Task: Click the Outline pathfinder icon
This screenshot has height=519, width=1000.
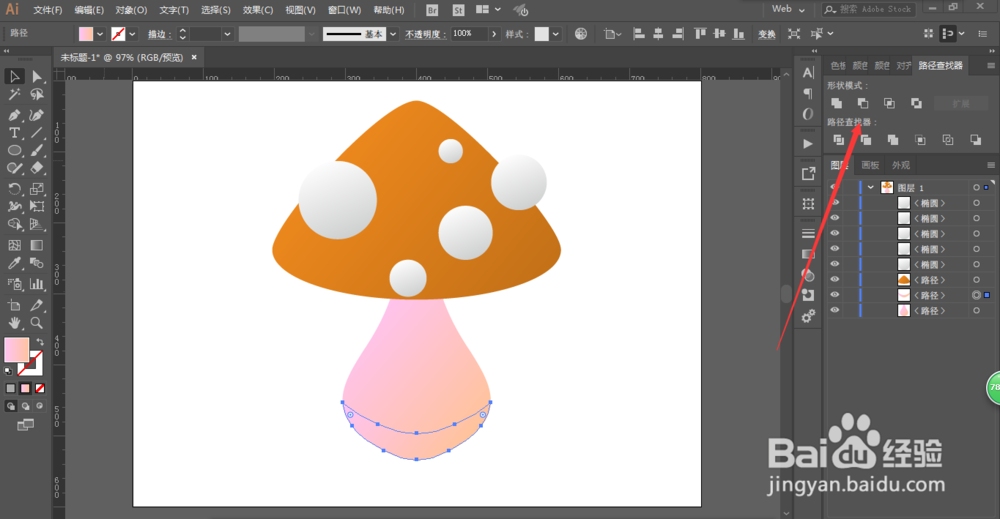Action: (948, 140)
